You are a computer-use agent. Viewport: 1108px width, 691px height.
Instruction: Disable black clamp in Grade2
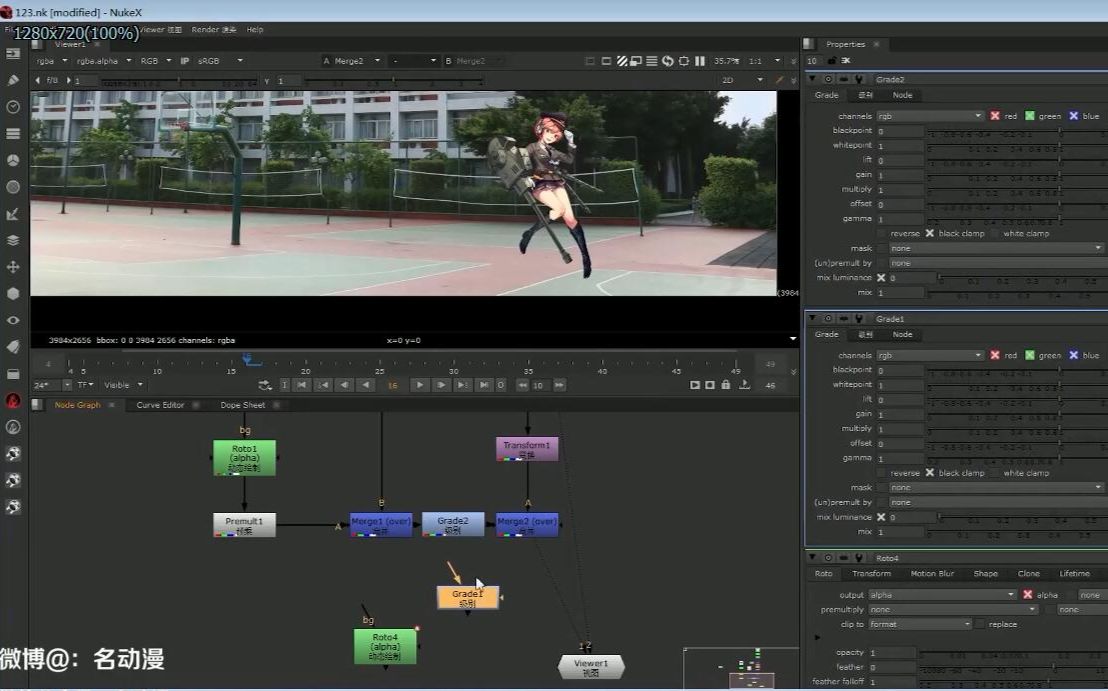click(x=930, y=233)
